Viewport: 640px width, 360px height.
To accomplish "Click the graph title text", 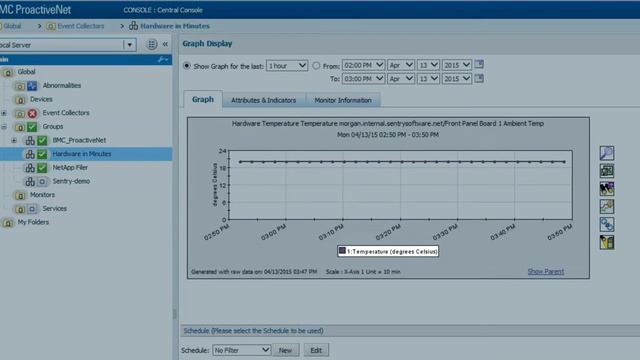I will (388, 123).
